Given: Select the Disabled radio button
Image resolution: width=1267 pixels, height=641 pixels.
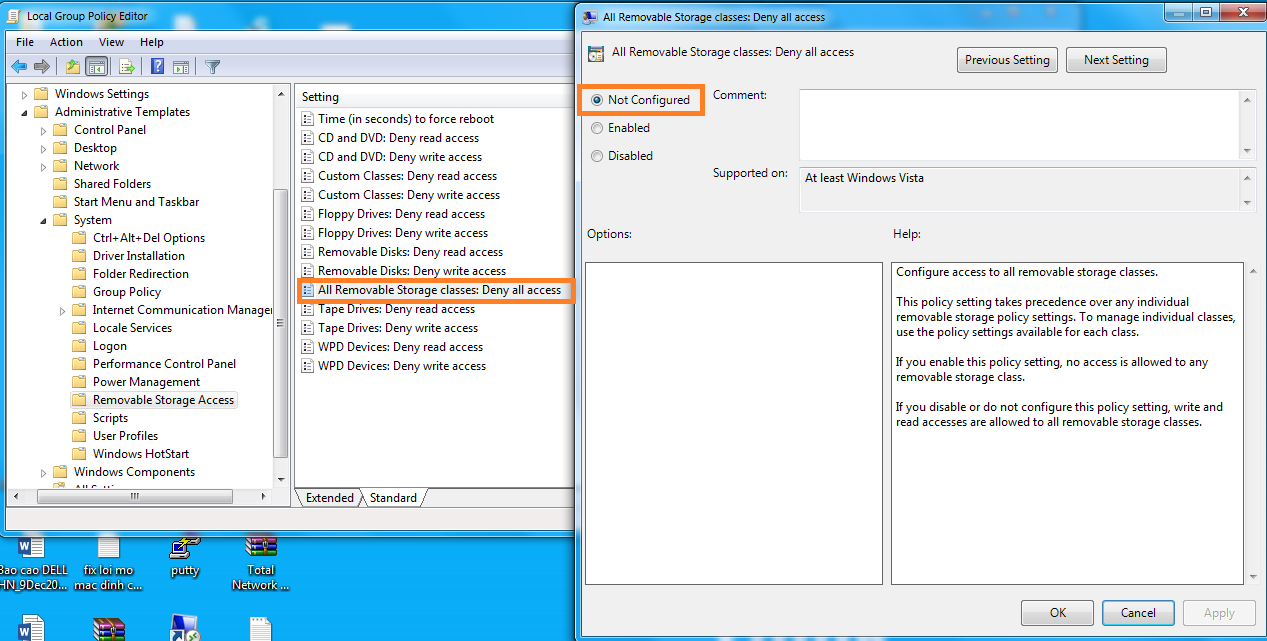Looking at the screenshot, I should [597, 156].
